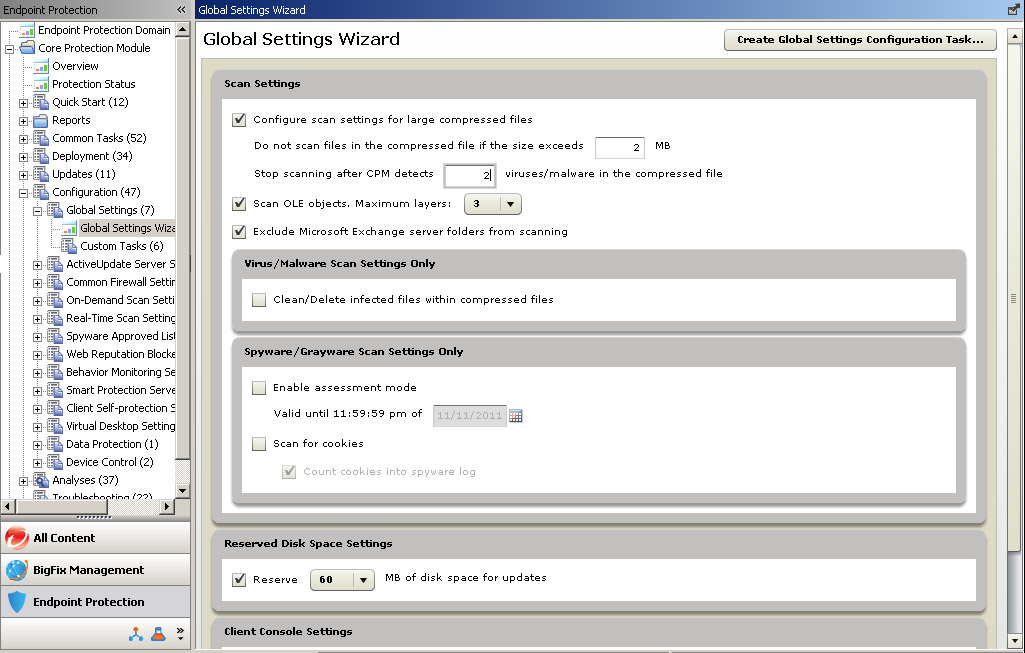Click the Custom Tasks list icon
Viewport: 1025px width, 653px height.
(x=69, y=246)
